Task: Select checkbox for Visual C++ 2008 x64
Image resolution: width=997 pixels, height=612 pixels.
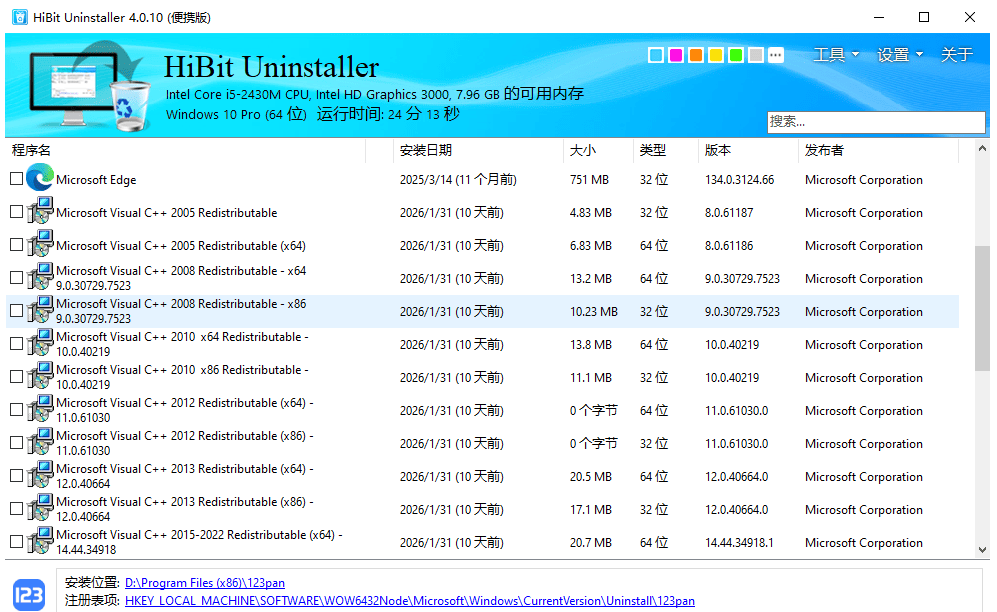Action: (x=17, y=278)
